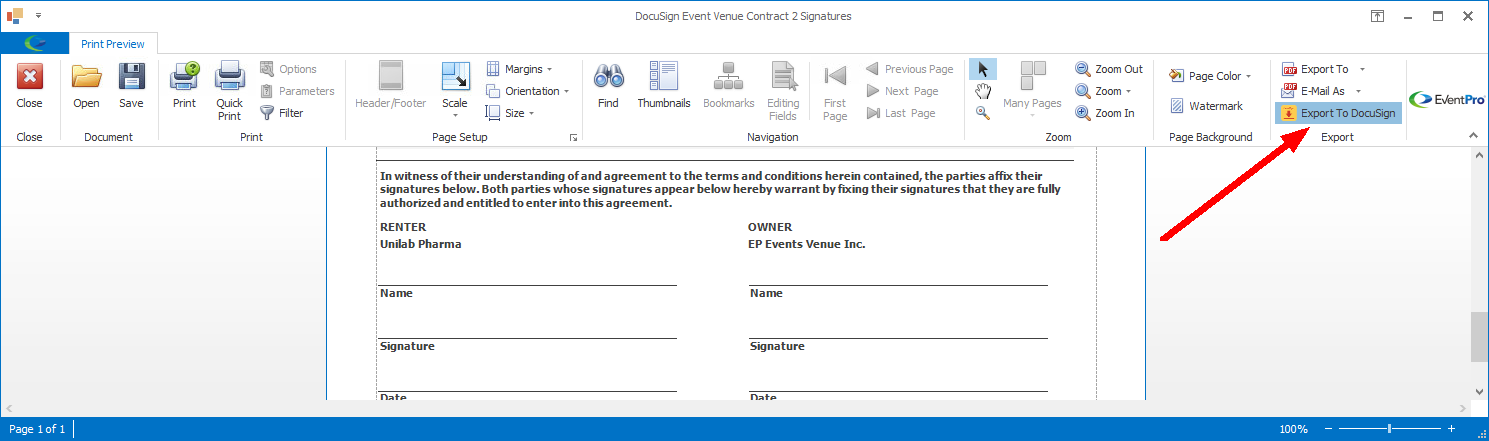Click the ribbon display options button
Screen dimensions: 1489x441
(1377, 16)
